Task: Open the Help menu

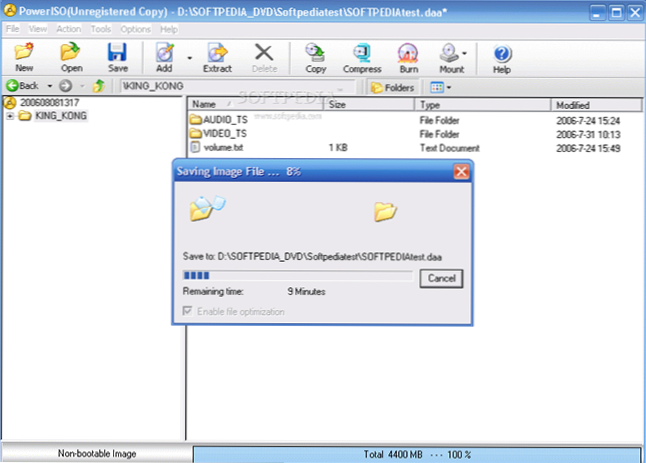Action: (x=169, y=29)
